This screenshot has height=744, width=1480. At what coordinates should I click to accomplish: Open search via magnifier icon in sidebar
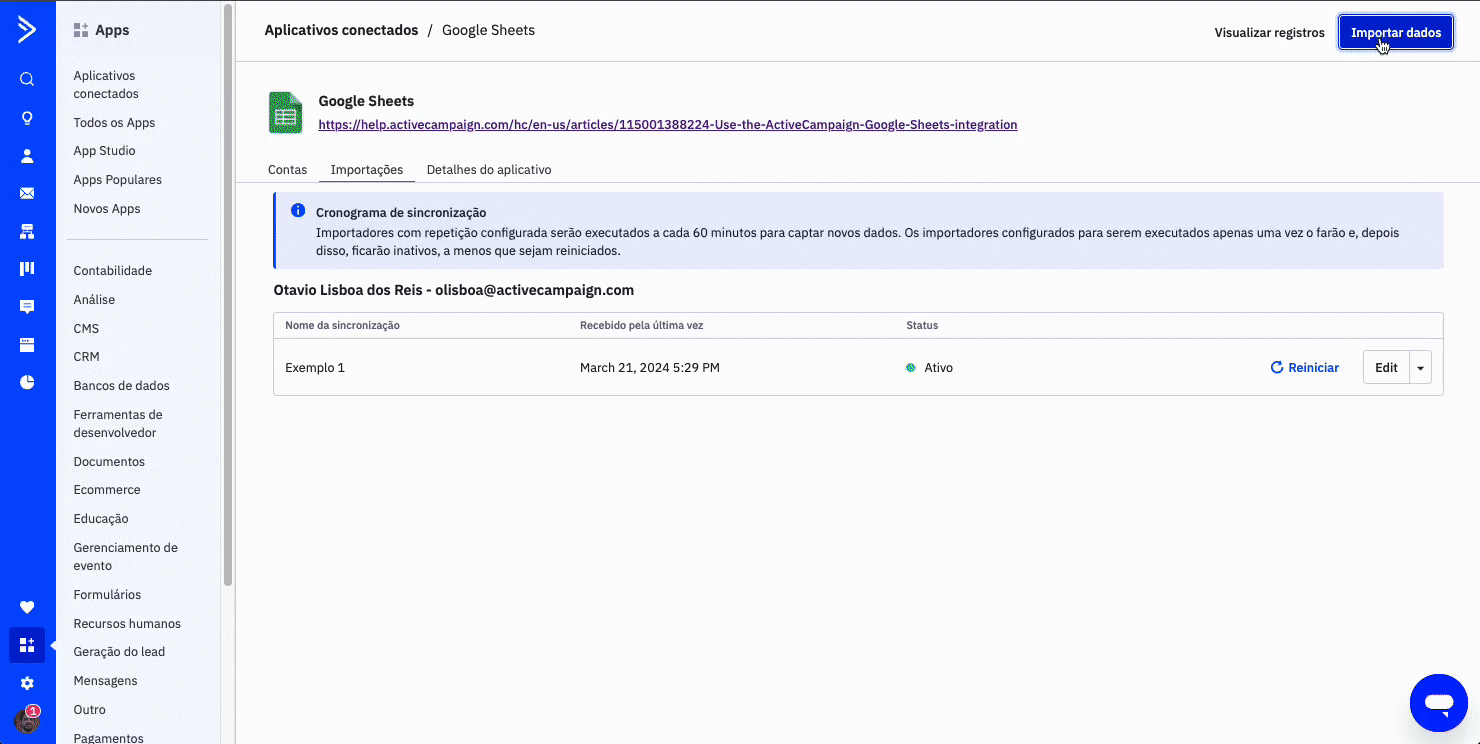pyautogui.click(x=27, y=80)
